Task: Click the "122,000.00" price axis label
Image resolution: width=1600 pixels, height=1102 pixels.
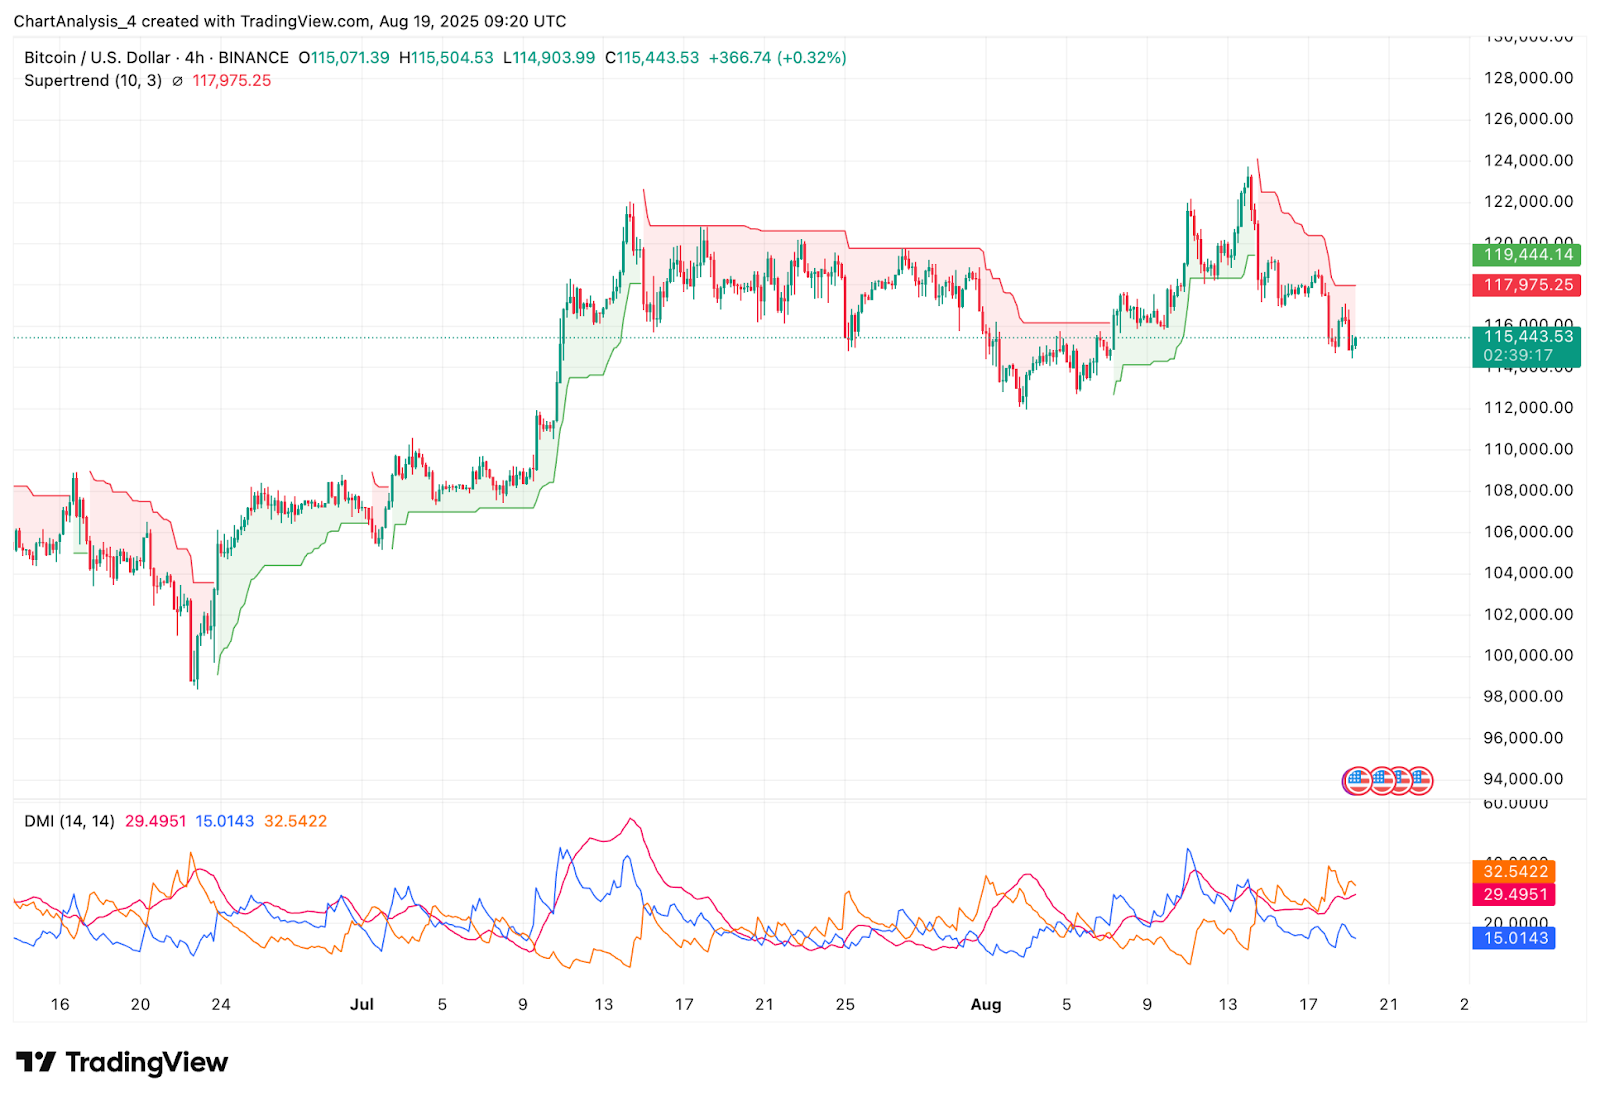Action: click(x=1528, y=202)
